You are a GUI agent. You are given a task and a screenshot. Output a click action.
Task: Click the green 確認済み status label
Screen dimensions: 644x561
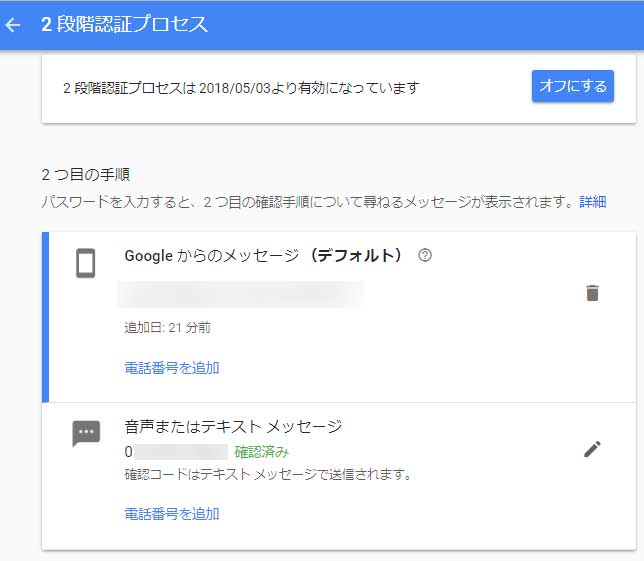pyautogui.click(x=260, y=451)
